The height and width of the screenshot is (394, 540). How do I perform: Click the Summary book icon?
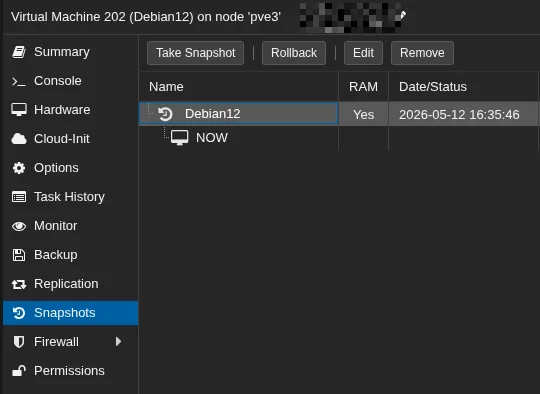tap(19, 52)
